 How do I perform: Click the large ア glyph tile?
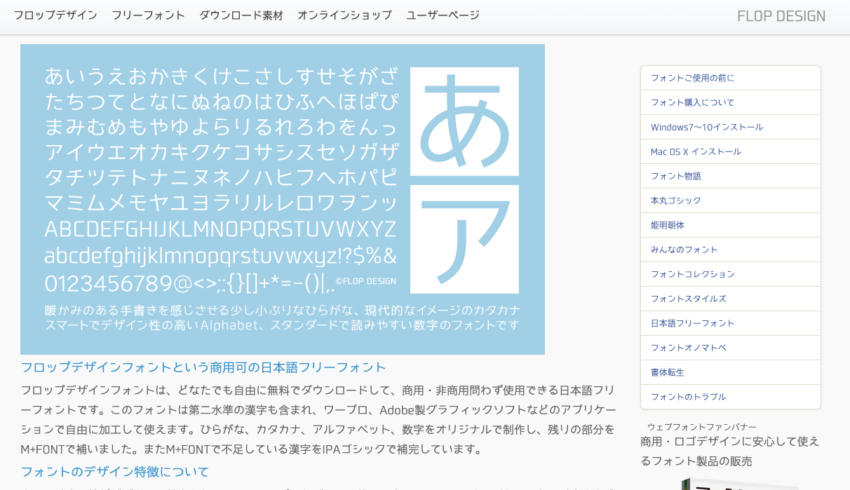pos(465,239)
